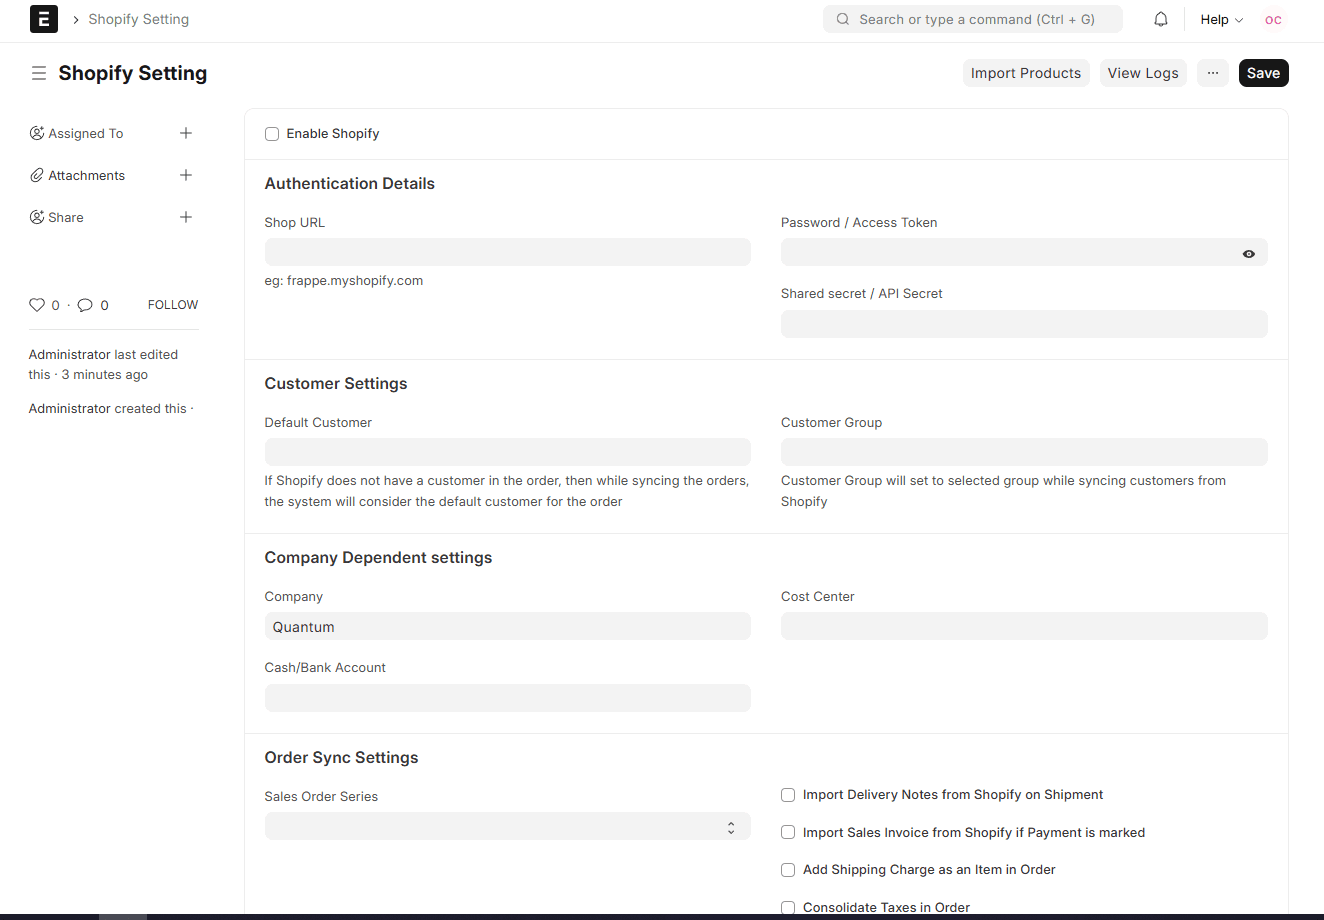Screen dimensions: 1324x920
Task: Click the 'eg: frappe.myshopify.com' hint text
Action: click(x=344, y=281)
